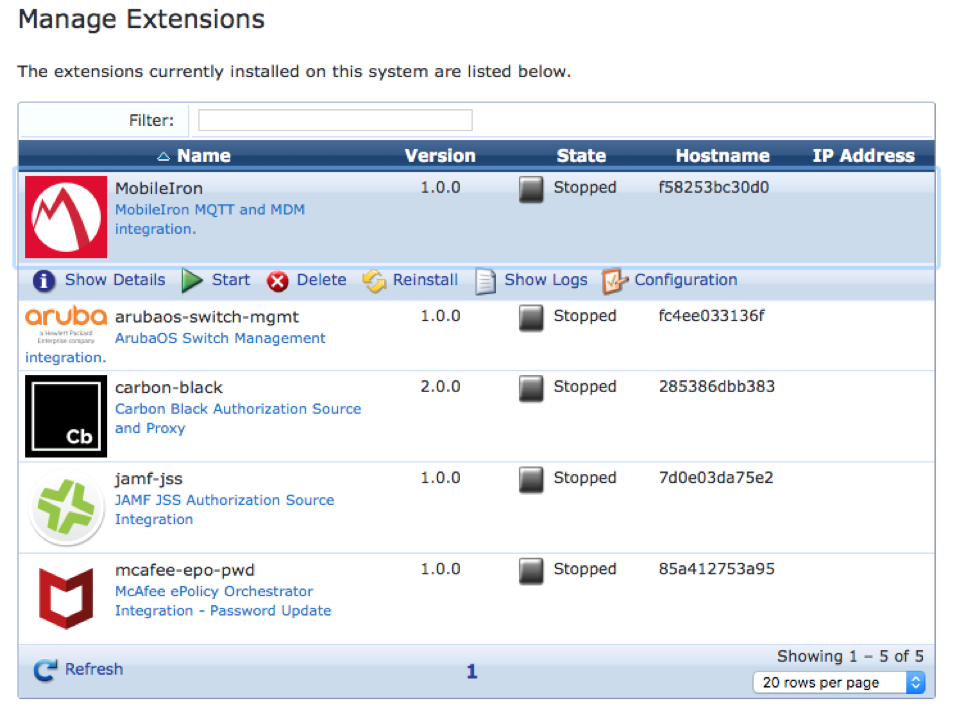Click the Stopped state icon for carbon-black
Screen dimensions: 954x717
click(x=532, y=388)
